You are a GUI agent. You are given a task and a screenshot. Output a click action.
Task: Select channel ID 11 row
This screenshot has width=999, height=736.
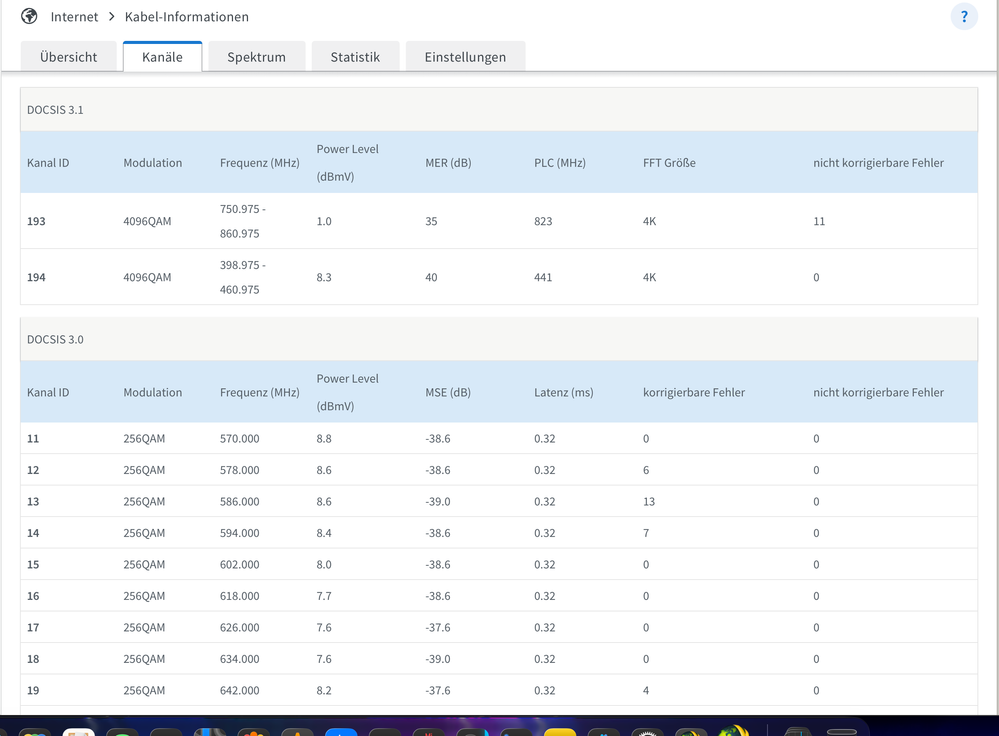pyautogui.click(x=33, y=439)
